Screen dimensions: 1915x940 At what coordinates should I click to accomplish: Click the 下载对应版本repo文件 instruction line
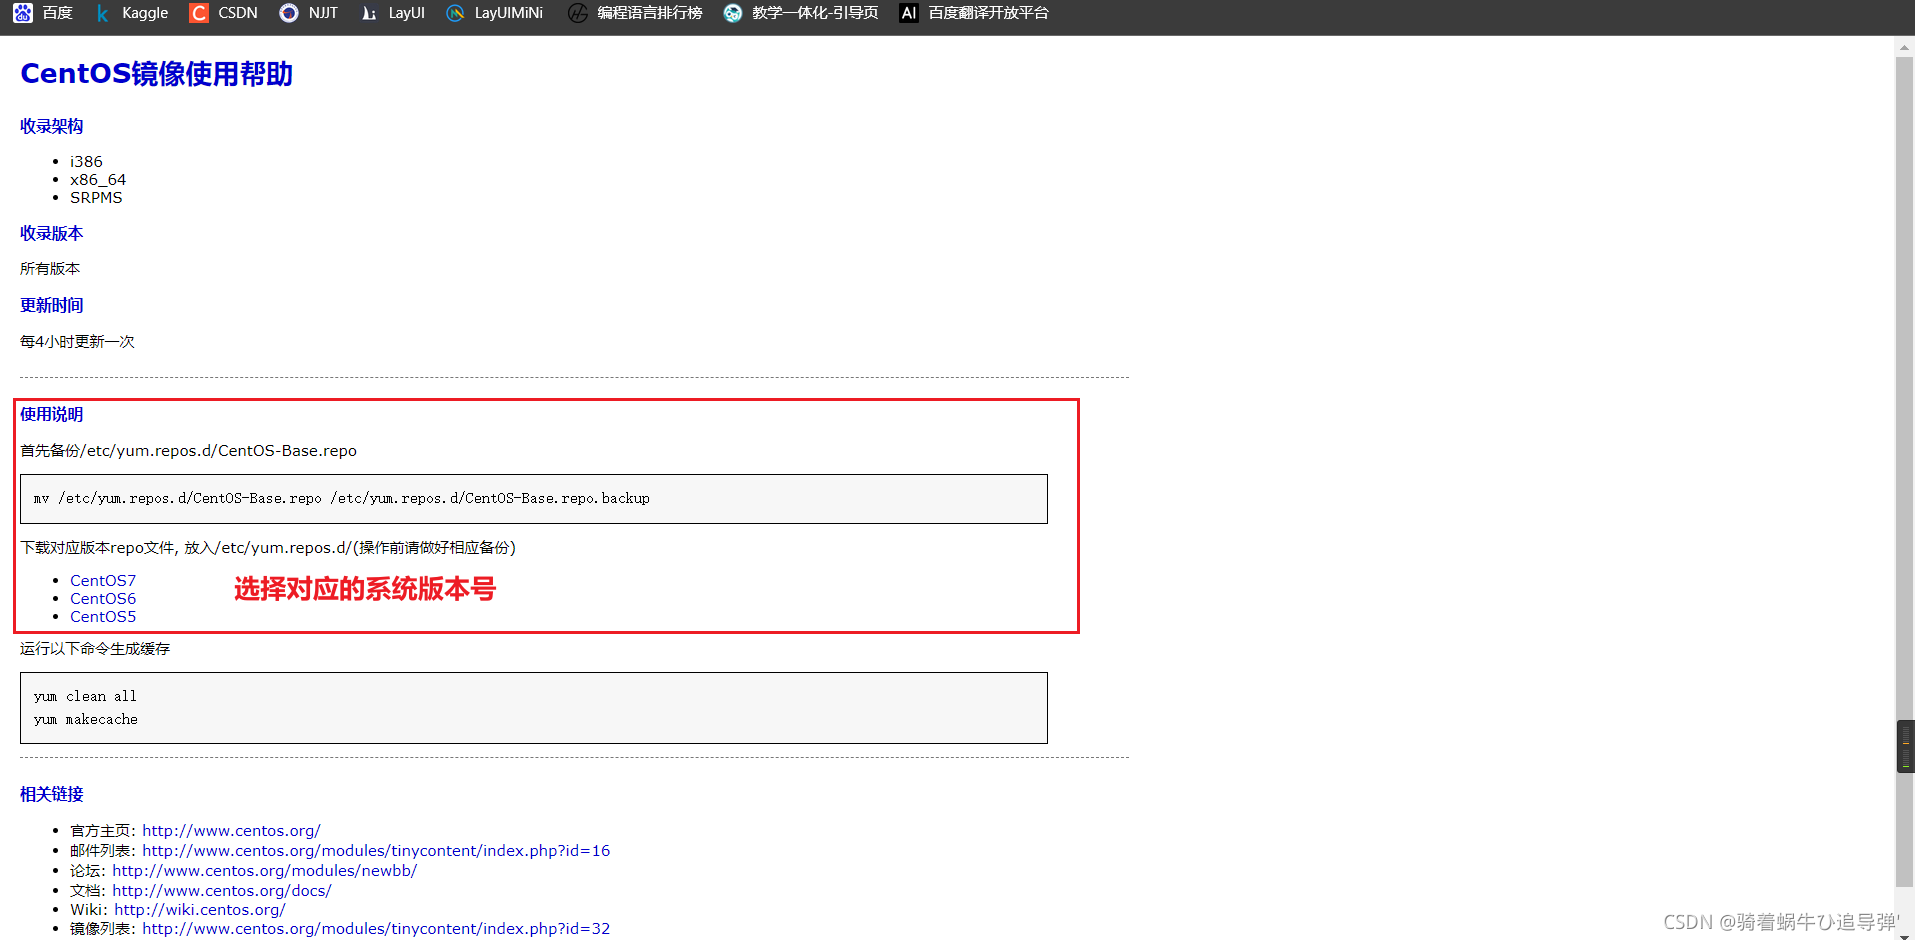[x=268, y=547]
